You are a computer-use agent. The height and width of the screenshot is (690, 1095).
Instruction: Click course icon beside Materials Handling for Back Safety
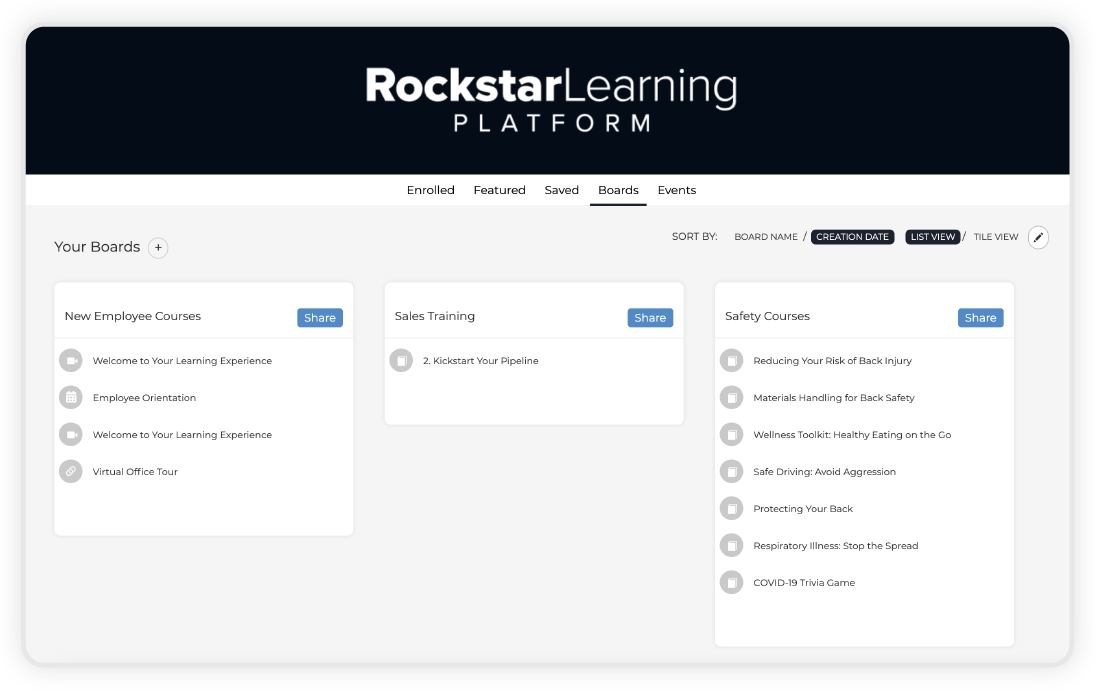(x=731, y=397)
